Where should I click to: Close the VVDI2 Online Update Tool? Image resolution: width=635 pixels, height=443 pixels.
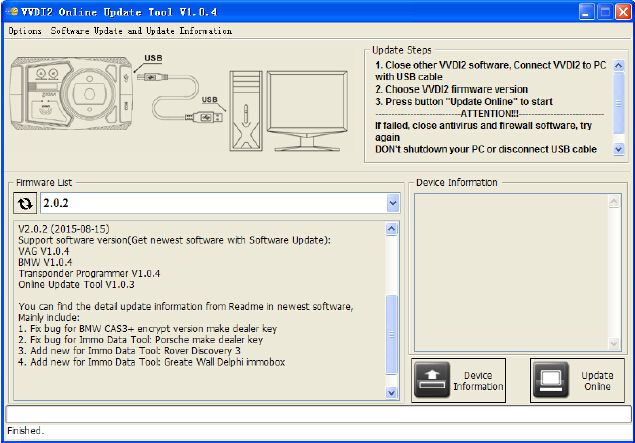point(622,12)
